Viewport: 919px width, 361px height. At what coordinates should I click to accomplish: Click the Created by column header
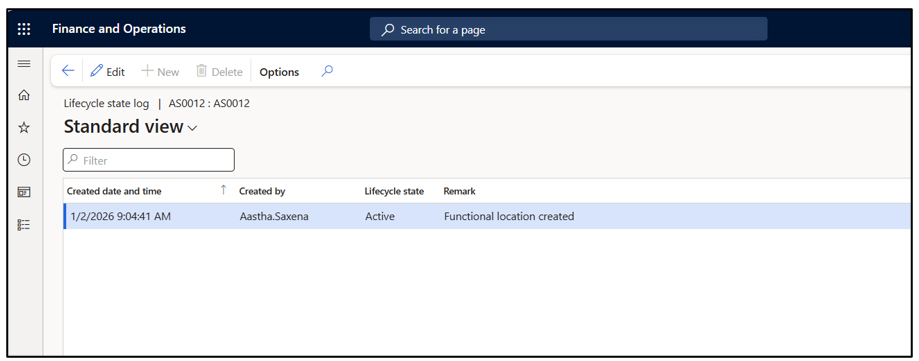coord(262,191)
